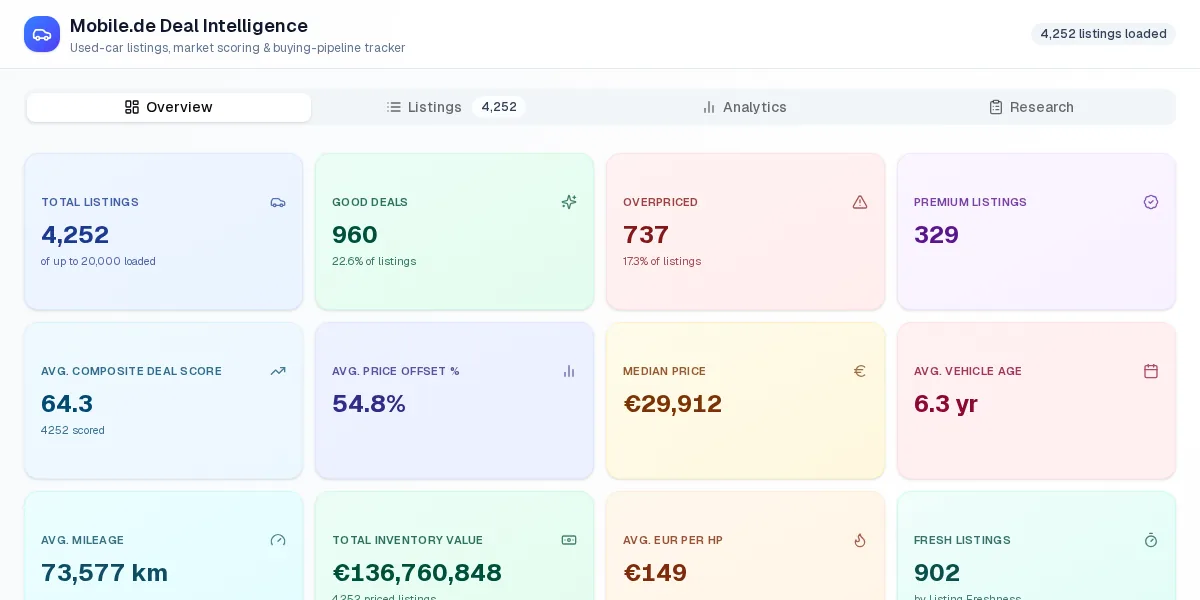Click the bar chart icon on Price Offset card
The image size is (1200, 600).
tap(569, 371)
